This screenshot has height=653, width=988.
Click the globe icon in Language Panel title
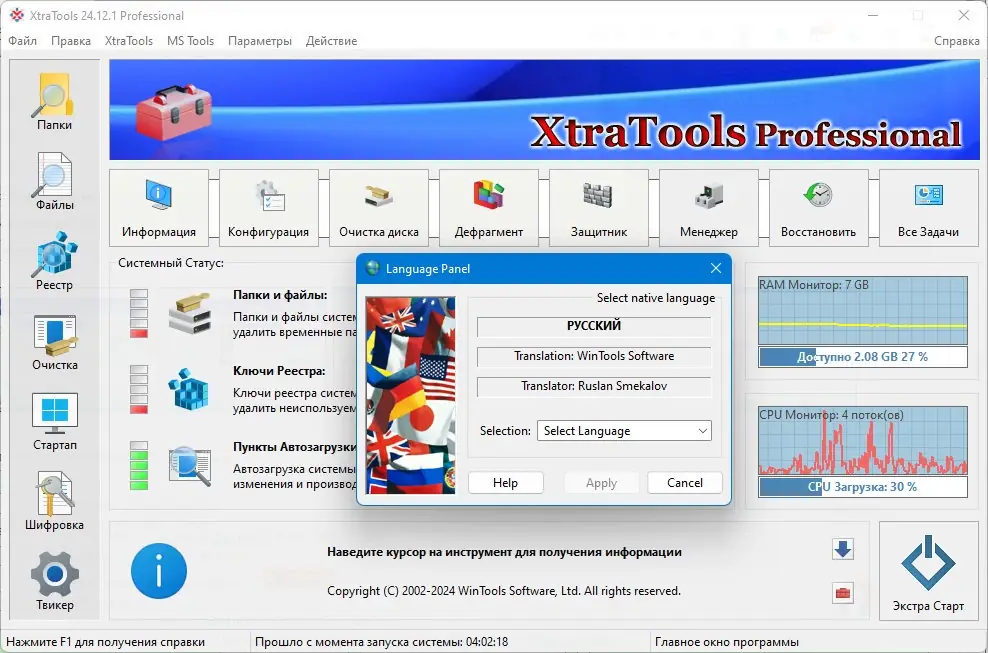pos(372,268)
